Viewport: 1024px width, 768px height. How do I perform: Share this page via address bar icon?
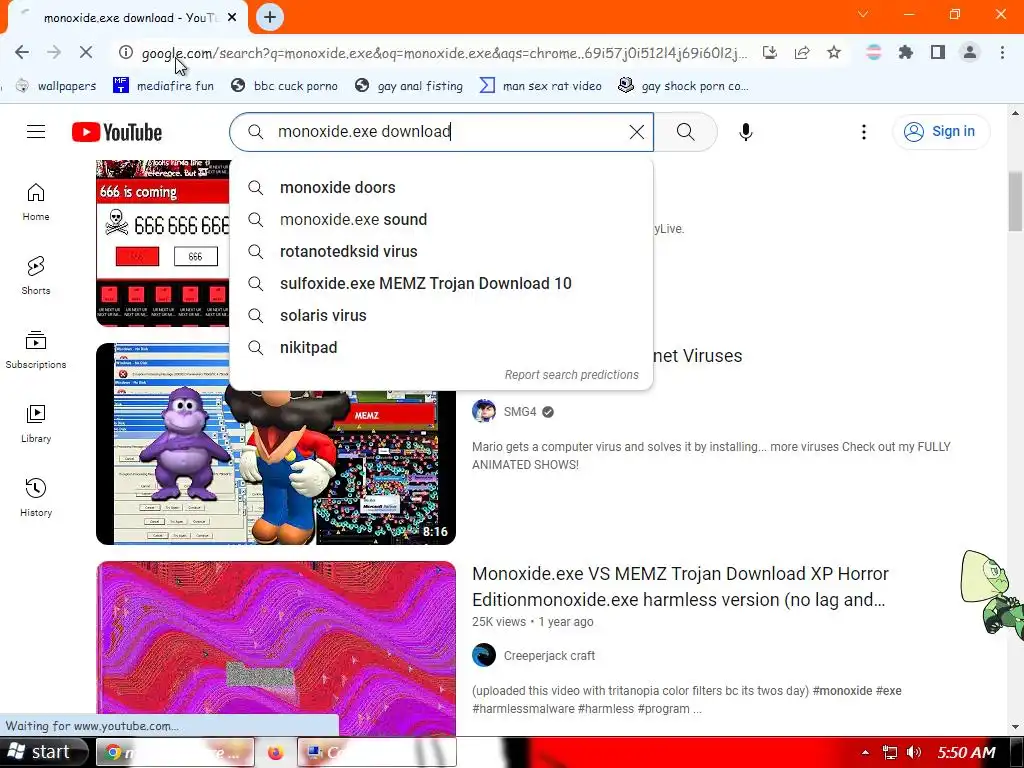click(x=802, y=52)
